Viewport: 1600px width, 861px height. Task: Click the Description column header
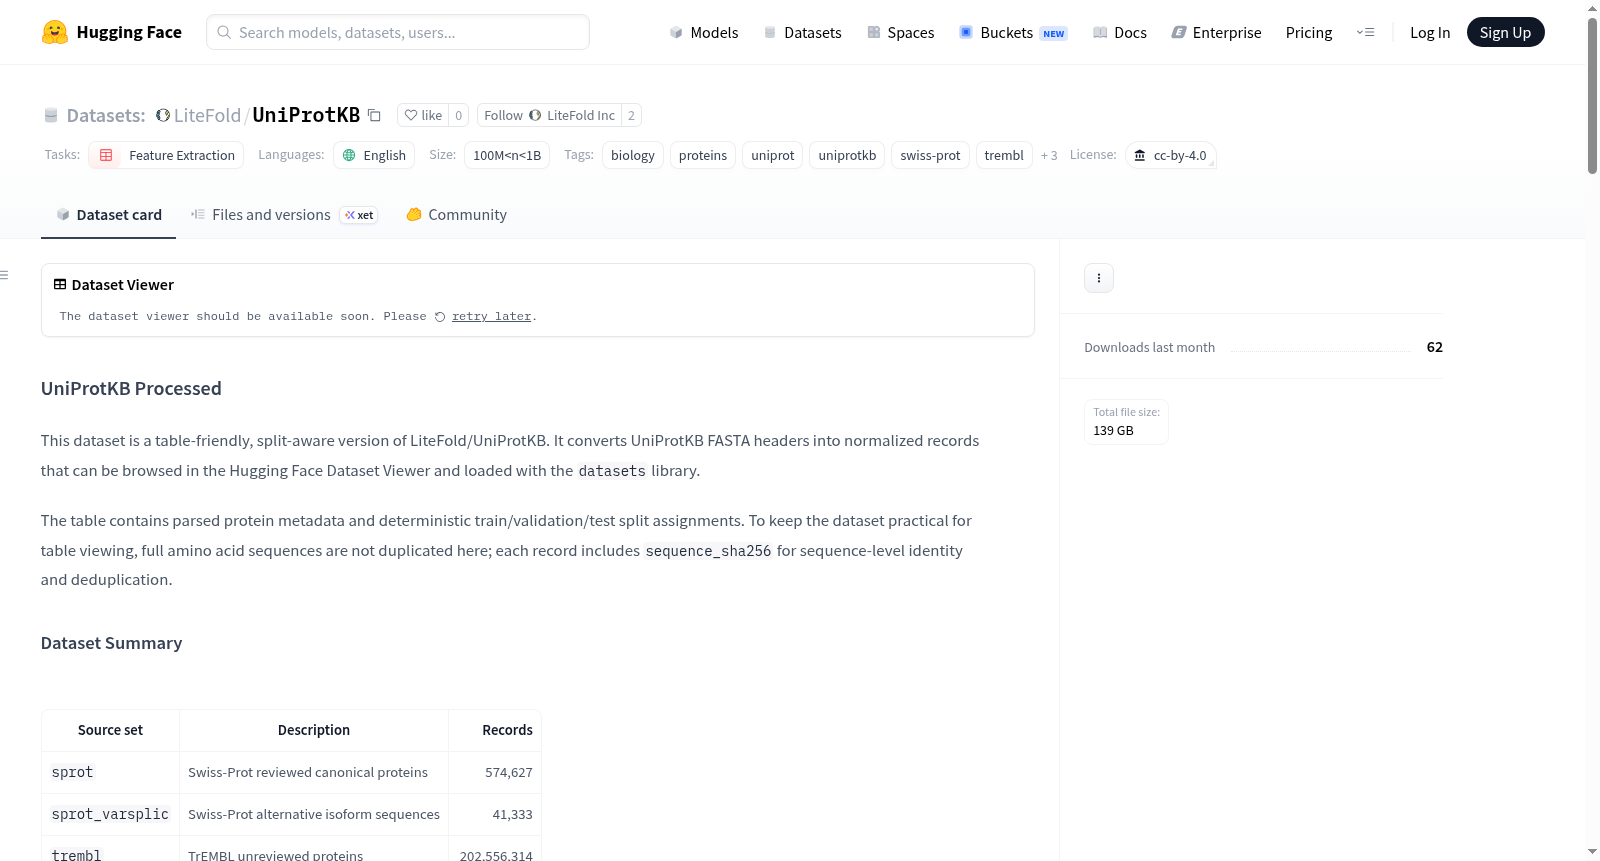coord(314,730)
